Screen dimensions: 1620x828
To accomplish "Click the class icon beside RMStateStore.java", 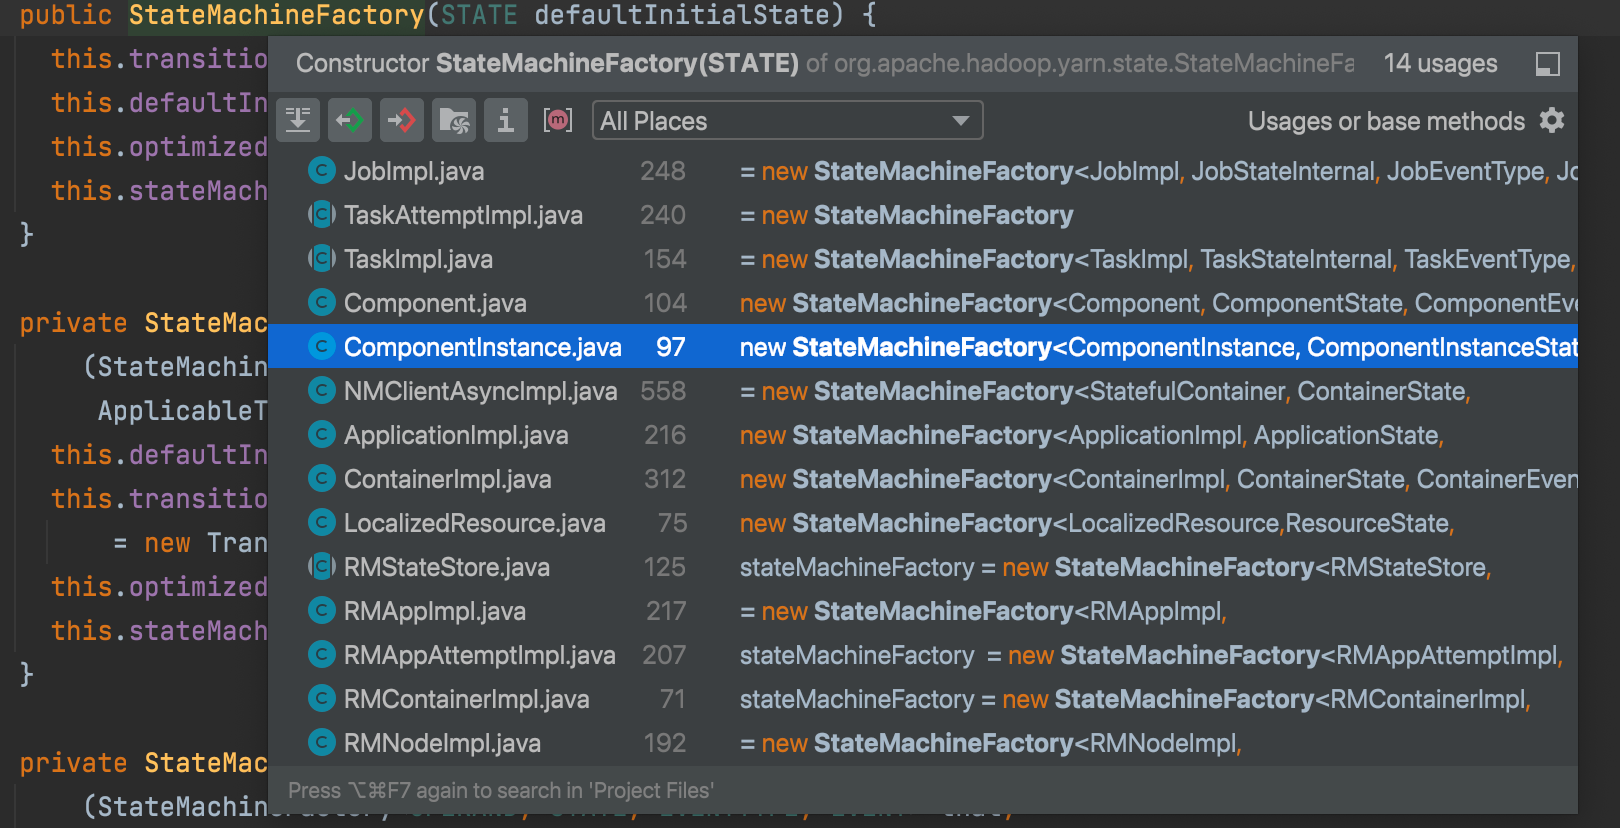I will [321, 567].
